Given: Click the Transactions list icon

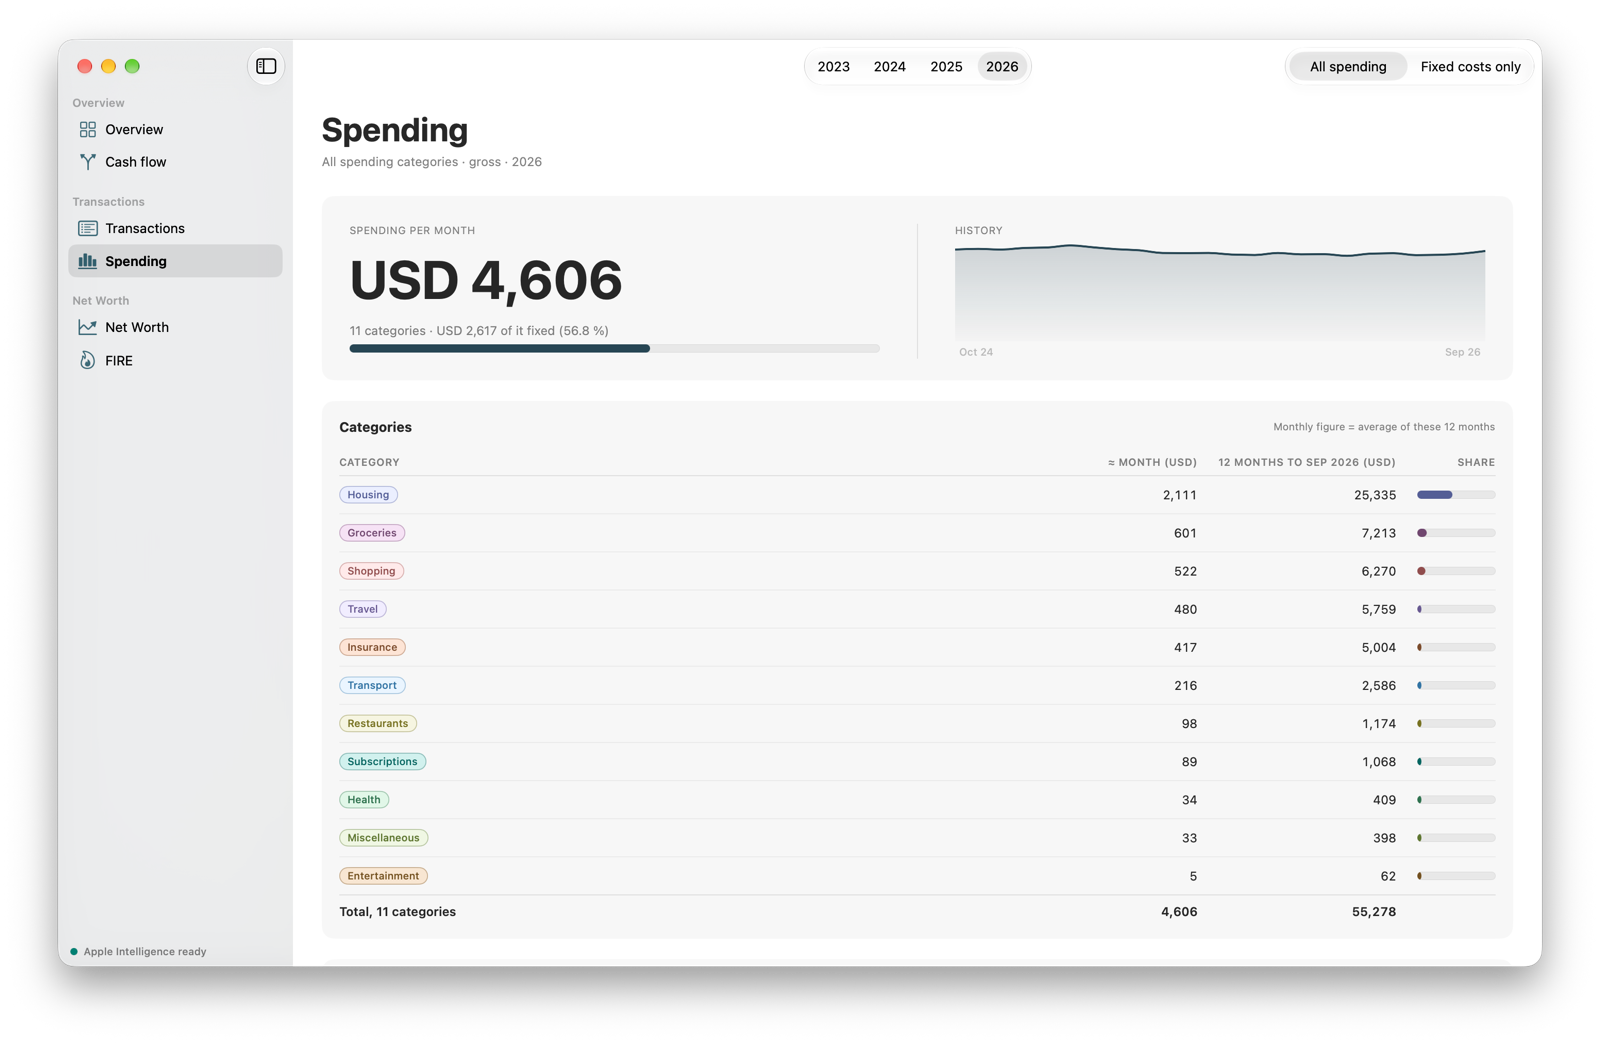Looking at the screenshot, I should pyautogui.click(x=88, y=228).
